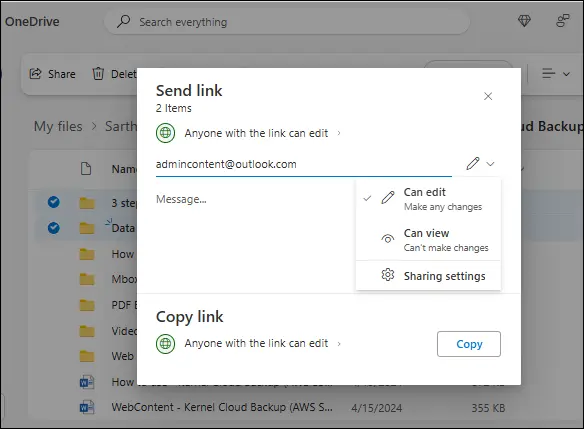The width and height of the screenshot is (584, 429).
Task: Select the Can edit option
Action: tap(428, 199)
